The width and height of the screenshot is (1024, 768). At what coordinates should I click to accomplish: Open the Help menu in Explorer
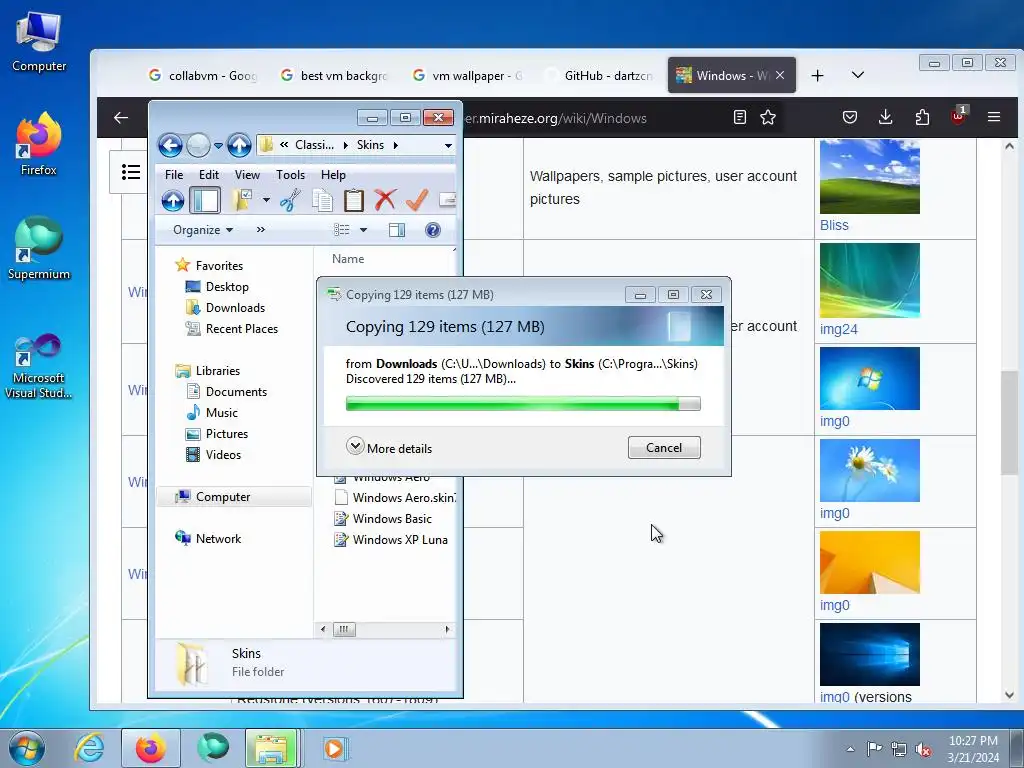[333, 174]
